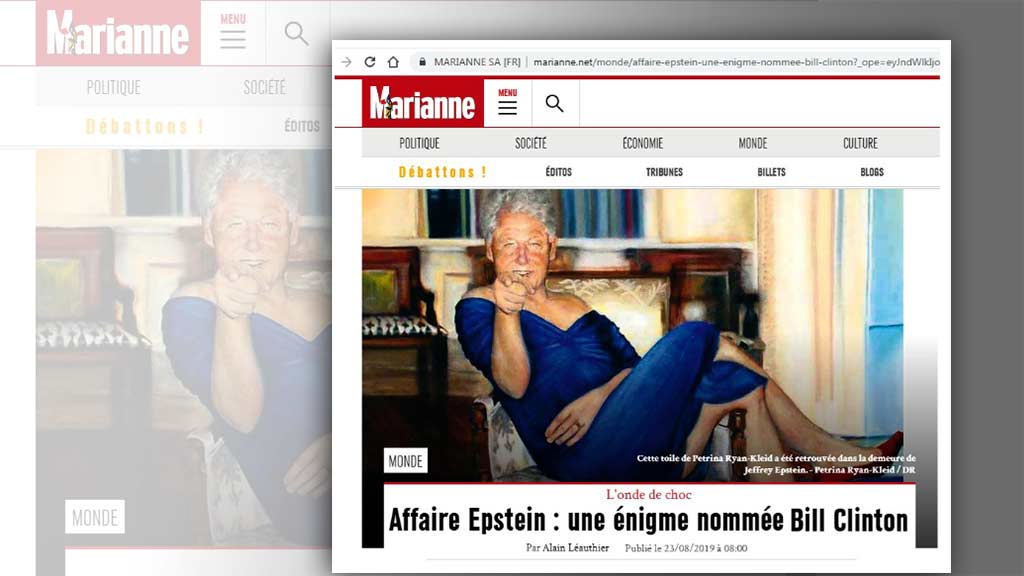Click the browser forward arrow
The image size is (1024, 576).
coord(346,62)
